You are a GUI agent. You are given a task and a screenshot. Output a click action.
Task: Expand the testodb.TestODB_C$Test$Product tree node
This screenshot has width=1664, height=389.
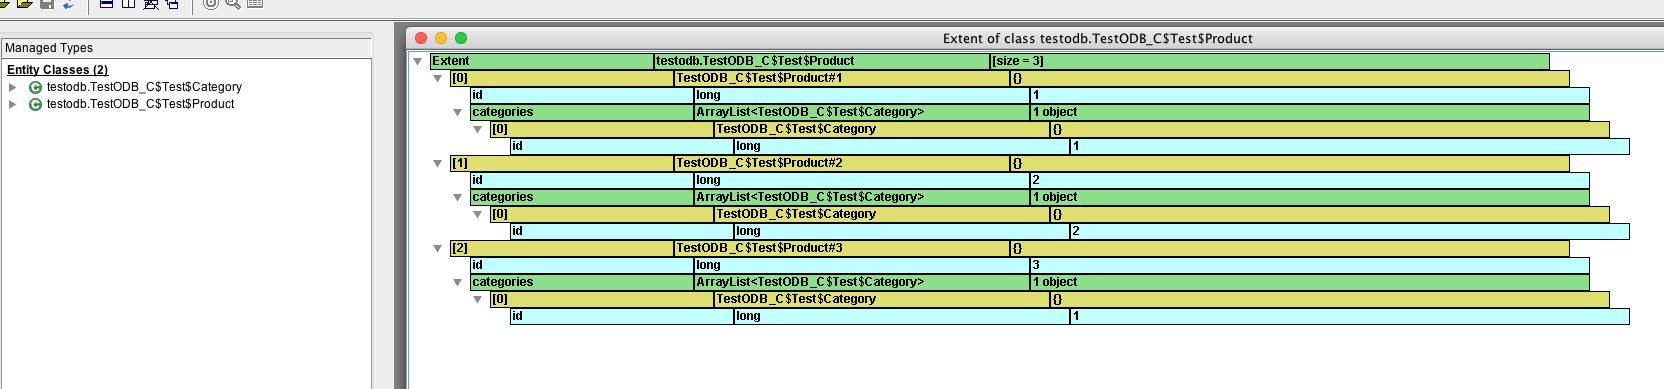(13, 104)
